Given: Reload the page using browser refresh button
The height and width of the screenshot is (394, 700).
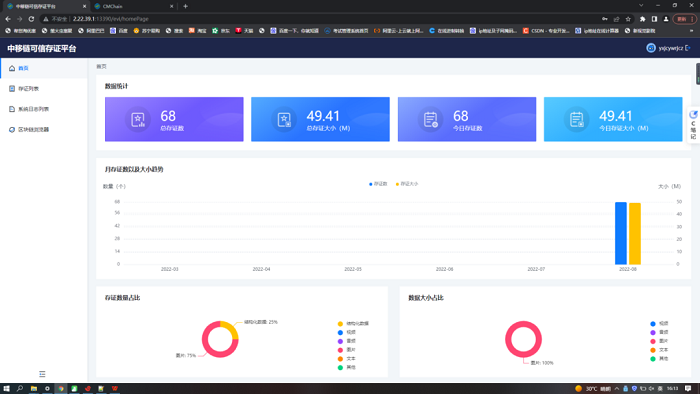Looking at the screenshot, I should (31, 19).
